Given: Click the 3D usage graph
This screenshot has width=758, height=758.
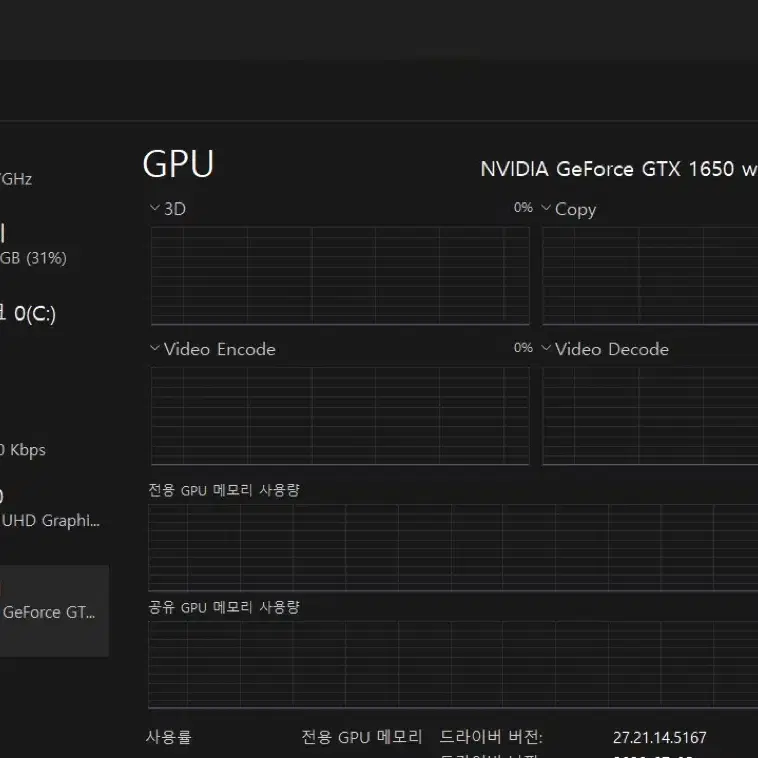Looking at the screenshot, I should (x=340, y=276).
